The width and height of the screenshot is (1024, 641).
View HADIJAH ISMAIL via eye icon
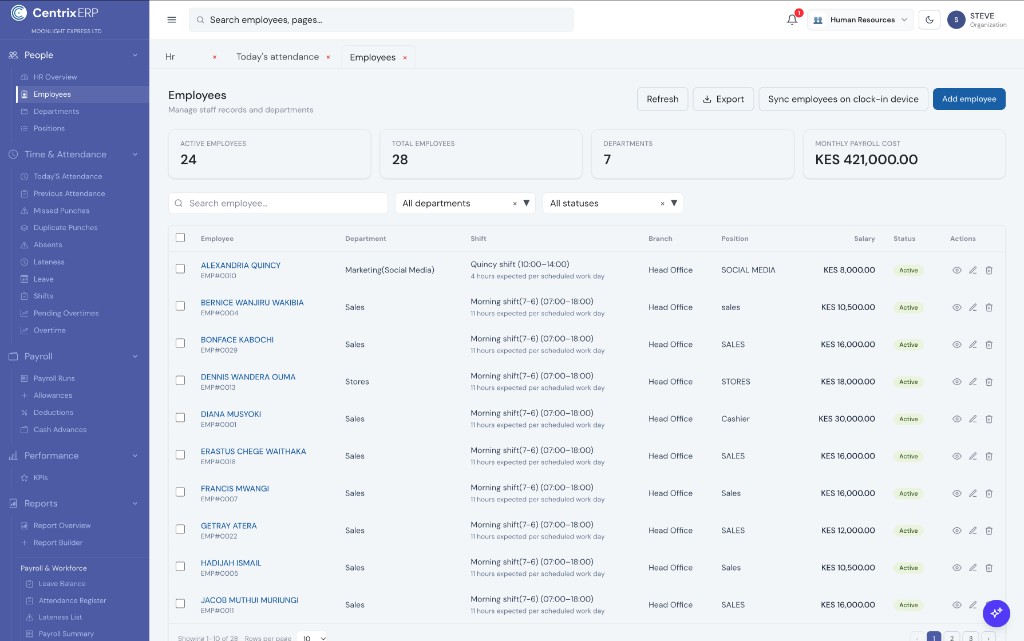pos(957,568)
